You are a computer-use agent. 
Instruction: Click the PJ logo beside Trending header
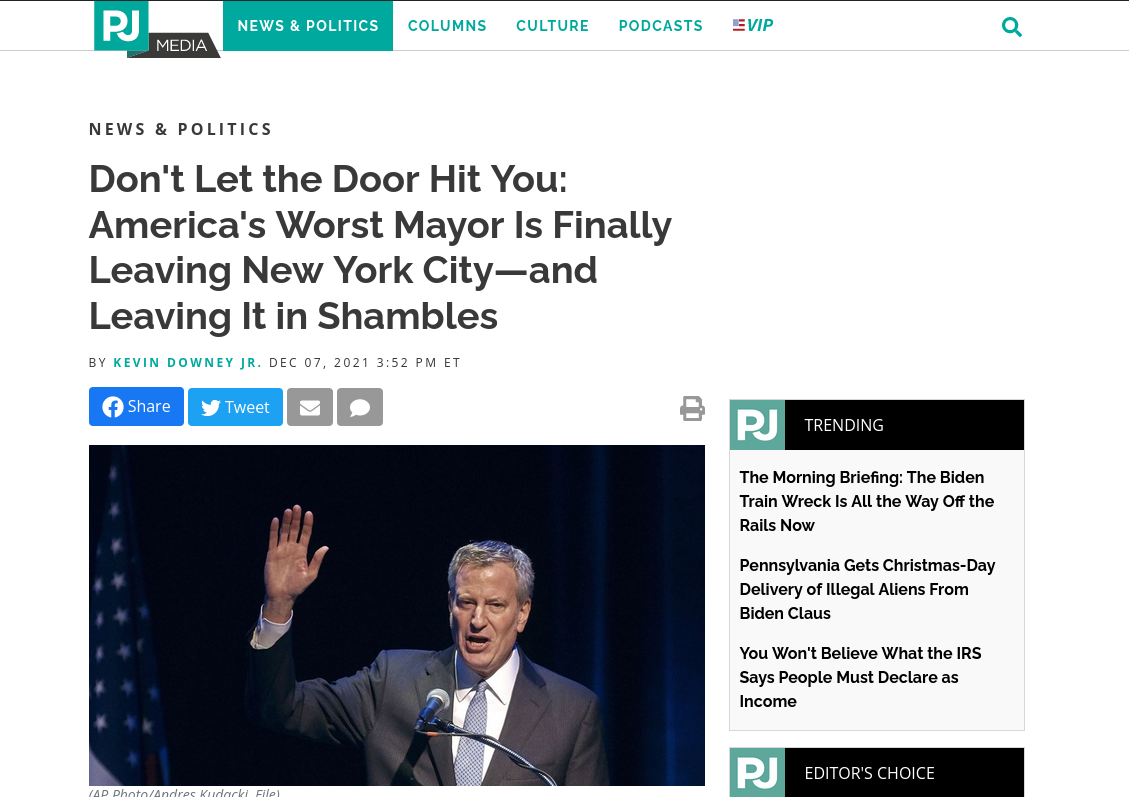pos(757,425)
